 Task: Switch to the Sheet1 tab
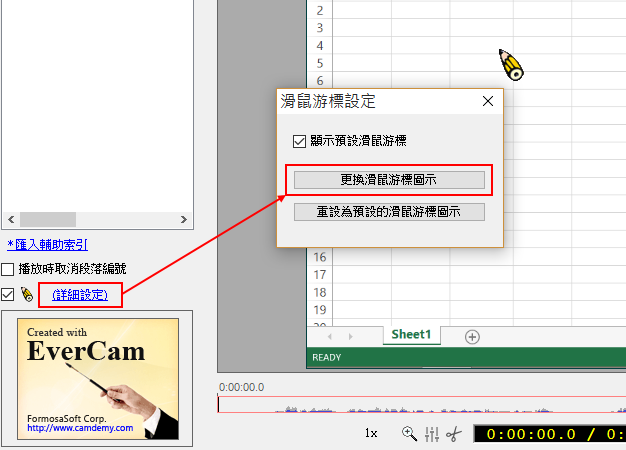[412, 335]
